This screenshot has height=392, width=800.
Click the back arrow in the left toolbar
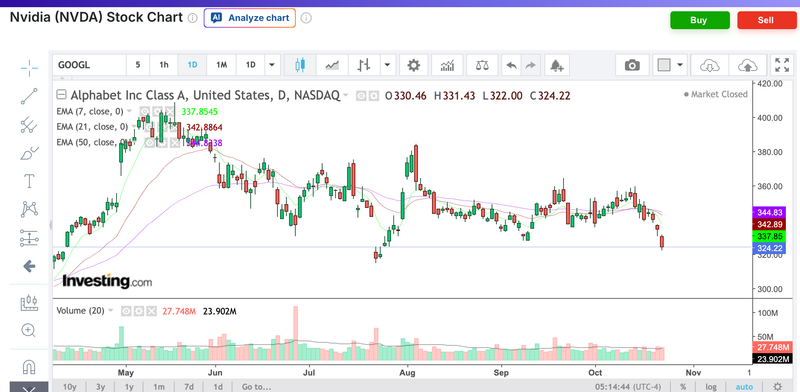click(x=29, y=266)
